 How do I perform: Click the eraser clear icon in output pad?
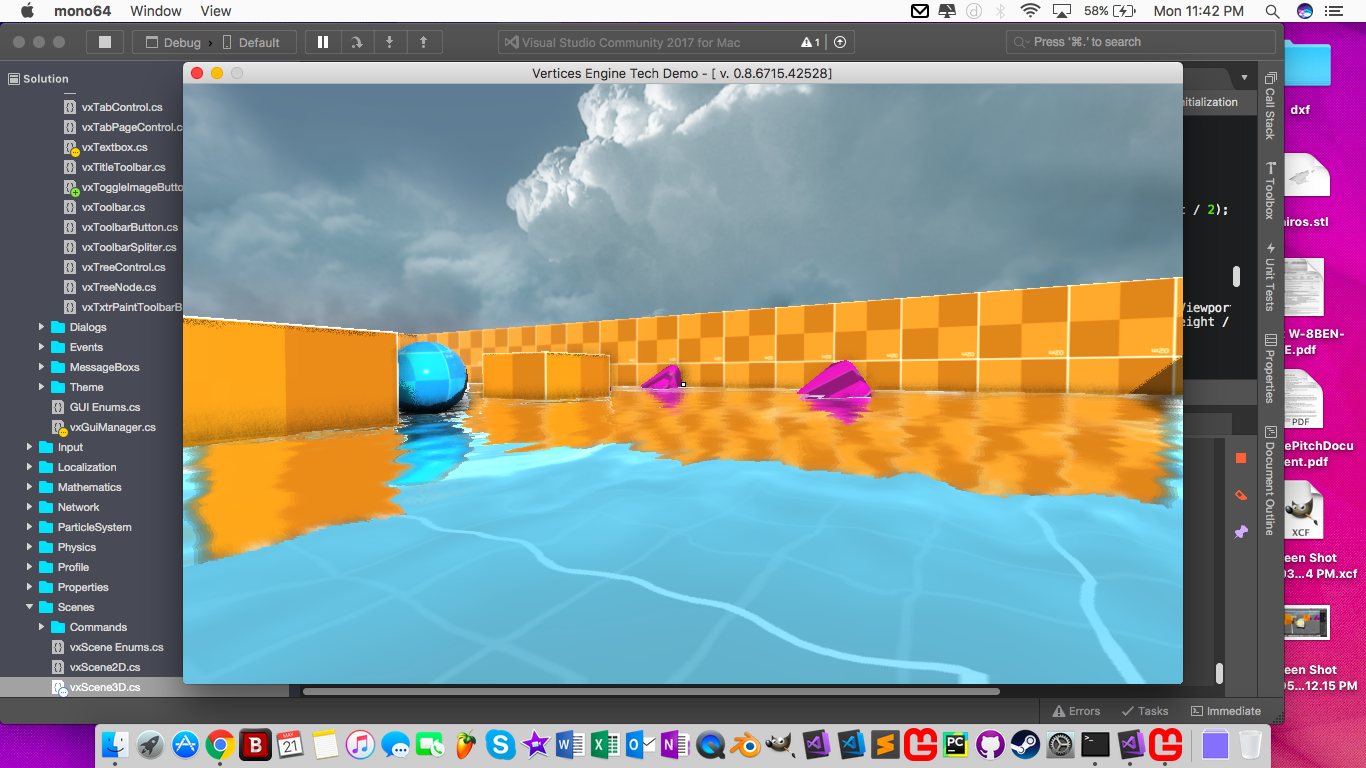(x=1241, y=495)
